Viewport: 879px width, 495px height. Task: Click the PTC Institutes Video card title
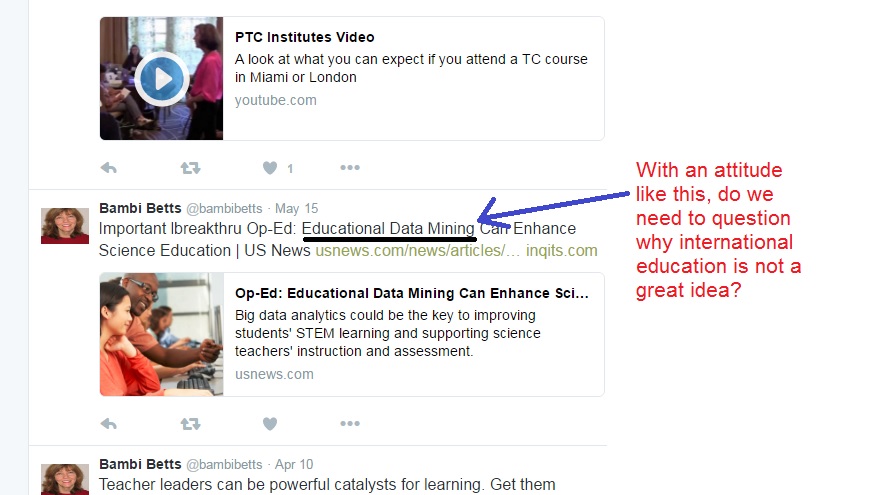[x=304, y=37]
